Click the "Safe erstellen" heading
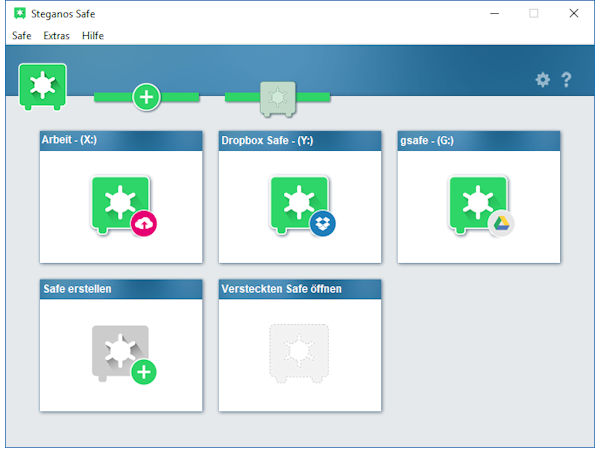600x453 pixels. [77, 289]
